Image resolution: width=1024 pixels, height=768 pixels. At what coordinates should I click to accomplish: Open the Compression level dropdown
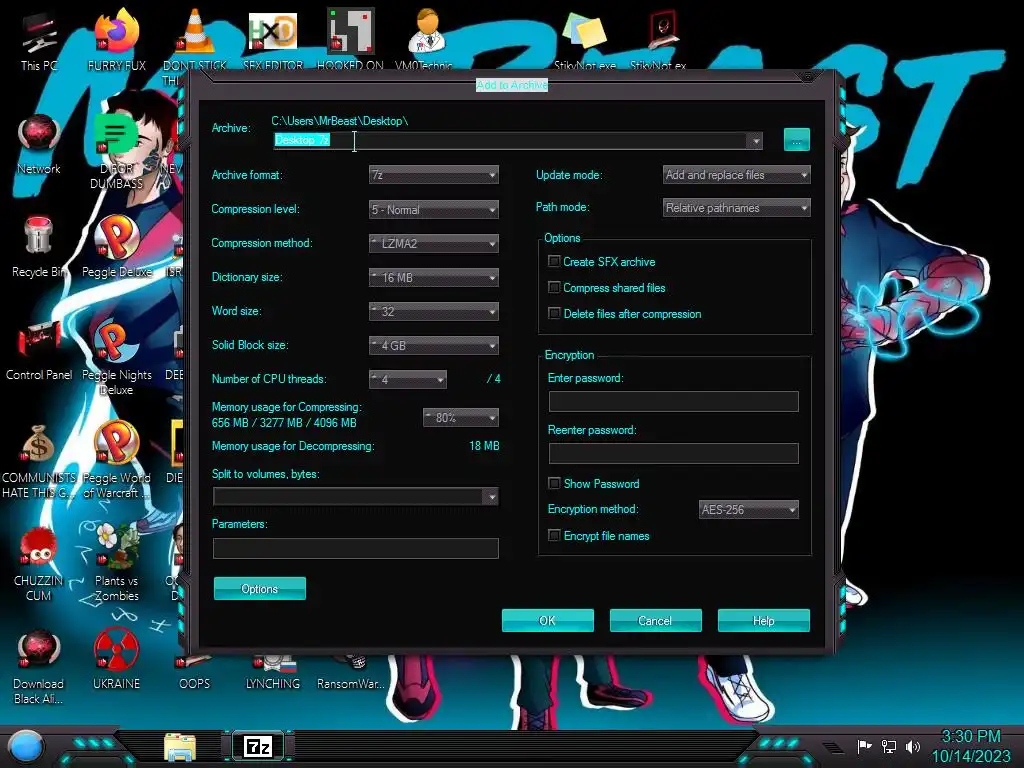click(x=434, y=210)
